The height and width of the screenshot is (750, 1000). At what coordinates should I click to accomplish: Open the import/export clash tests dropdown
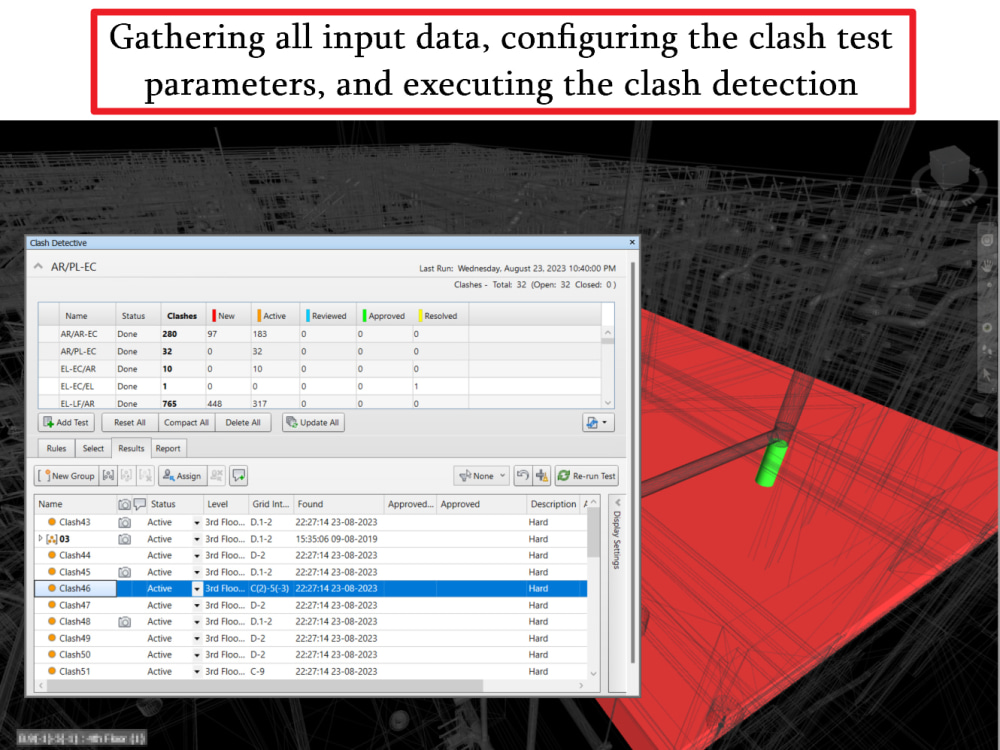(x=598, y=422)
